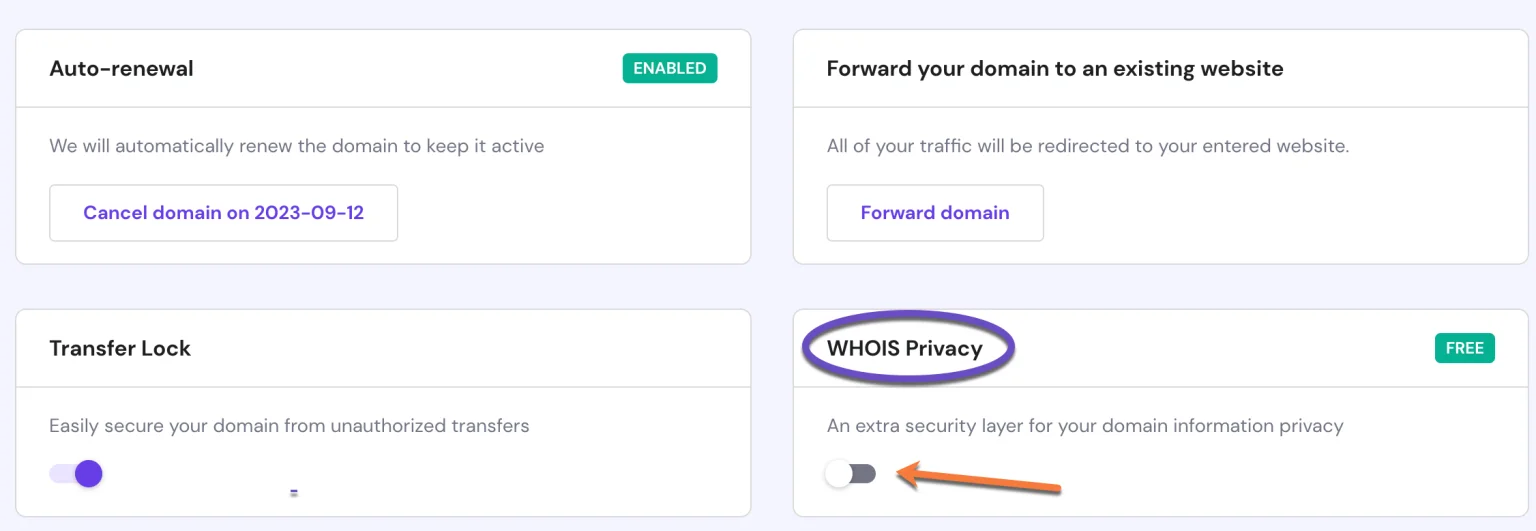Image resolution: width=1536 pixels, height=531 pixels.
Task: Open the Forward domain button
Action: [x=934, y=213]
